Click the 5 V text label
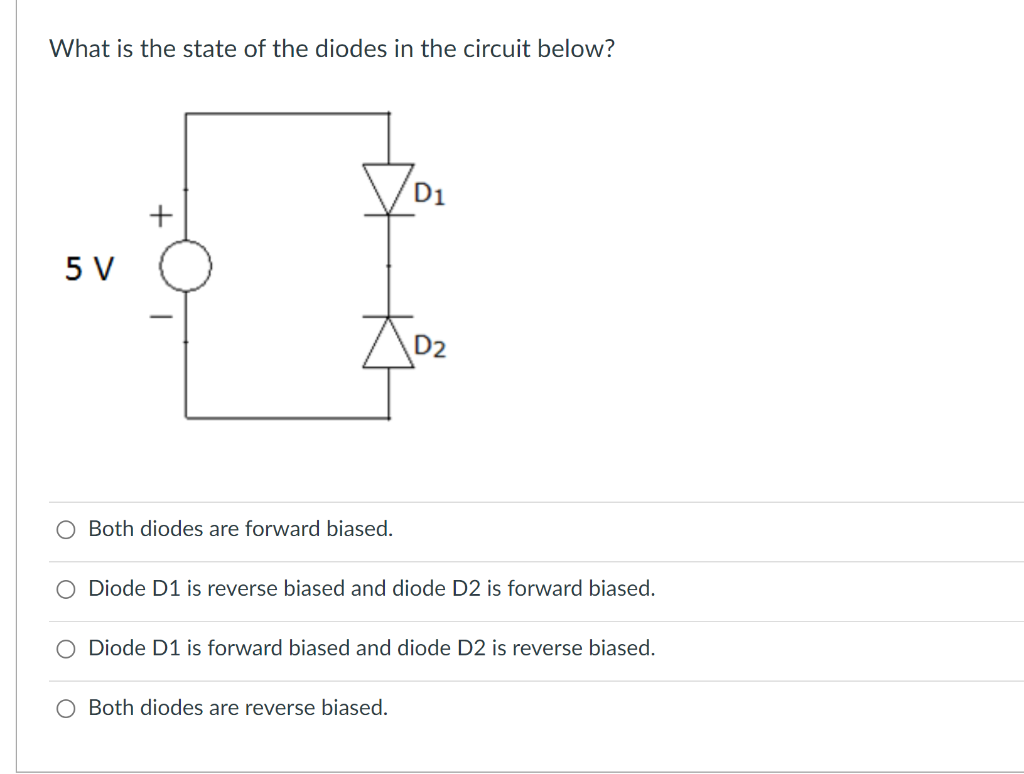Screen dimensions: 1024x774 click(88, 267)
